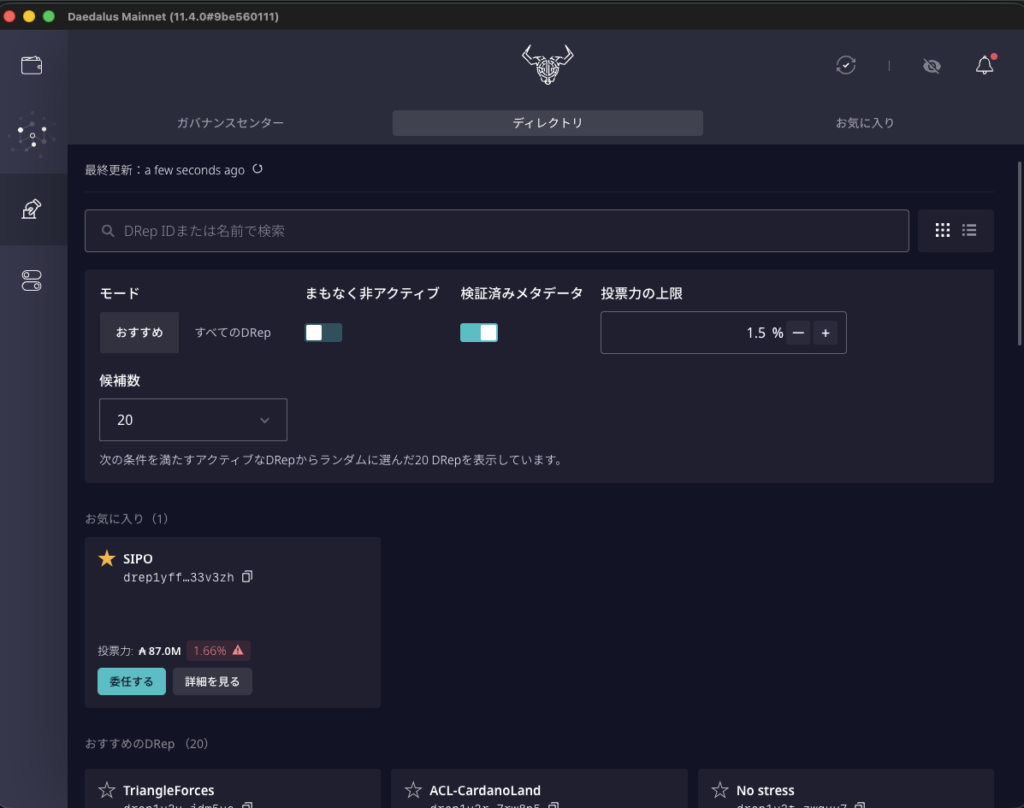The height and width of the screenshot is (808, 1024).
Task: Click 詳細を見る for SIPO
Action: (x=212, y=681)
